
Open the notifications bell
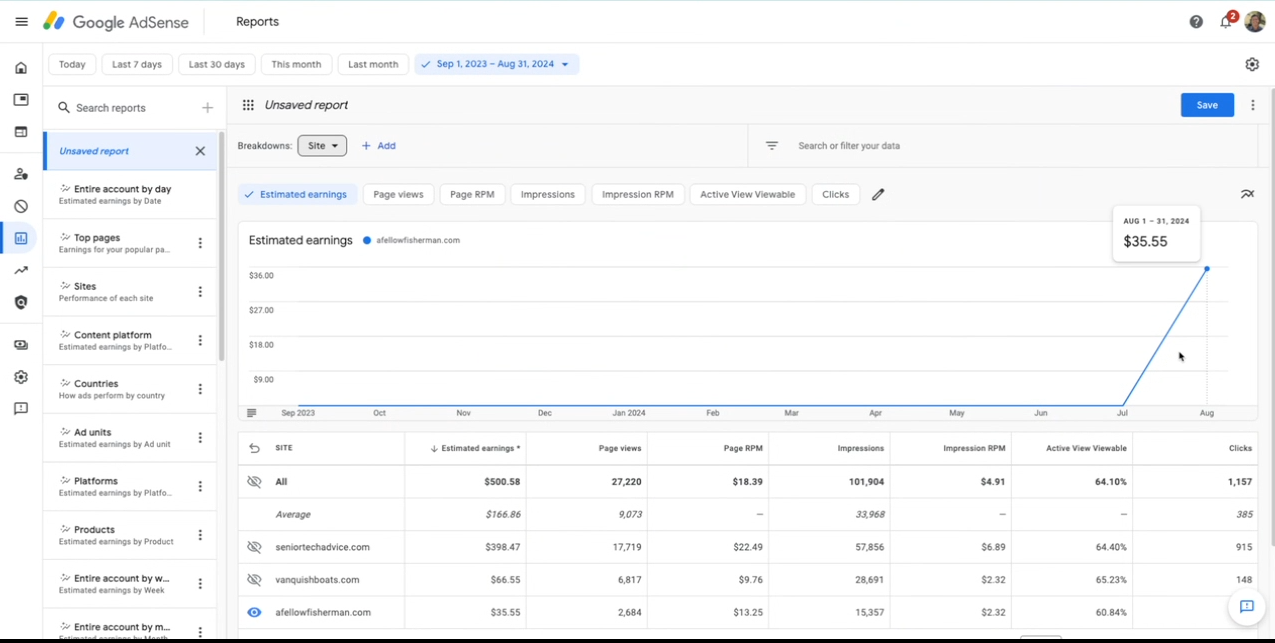click(x=1226, y=22)
